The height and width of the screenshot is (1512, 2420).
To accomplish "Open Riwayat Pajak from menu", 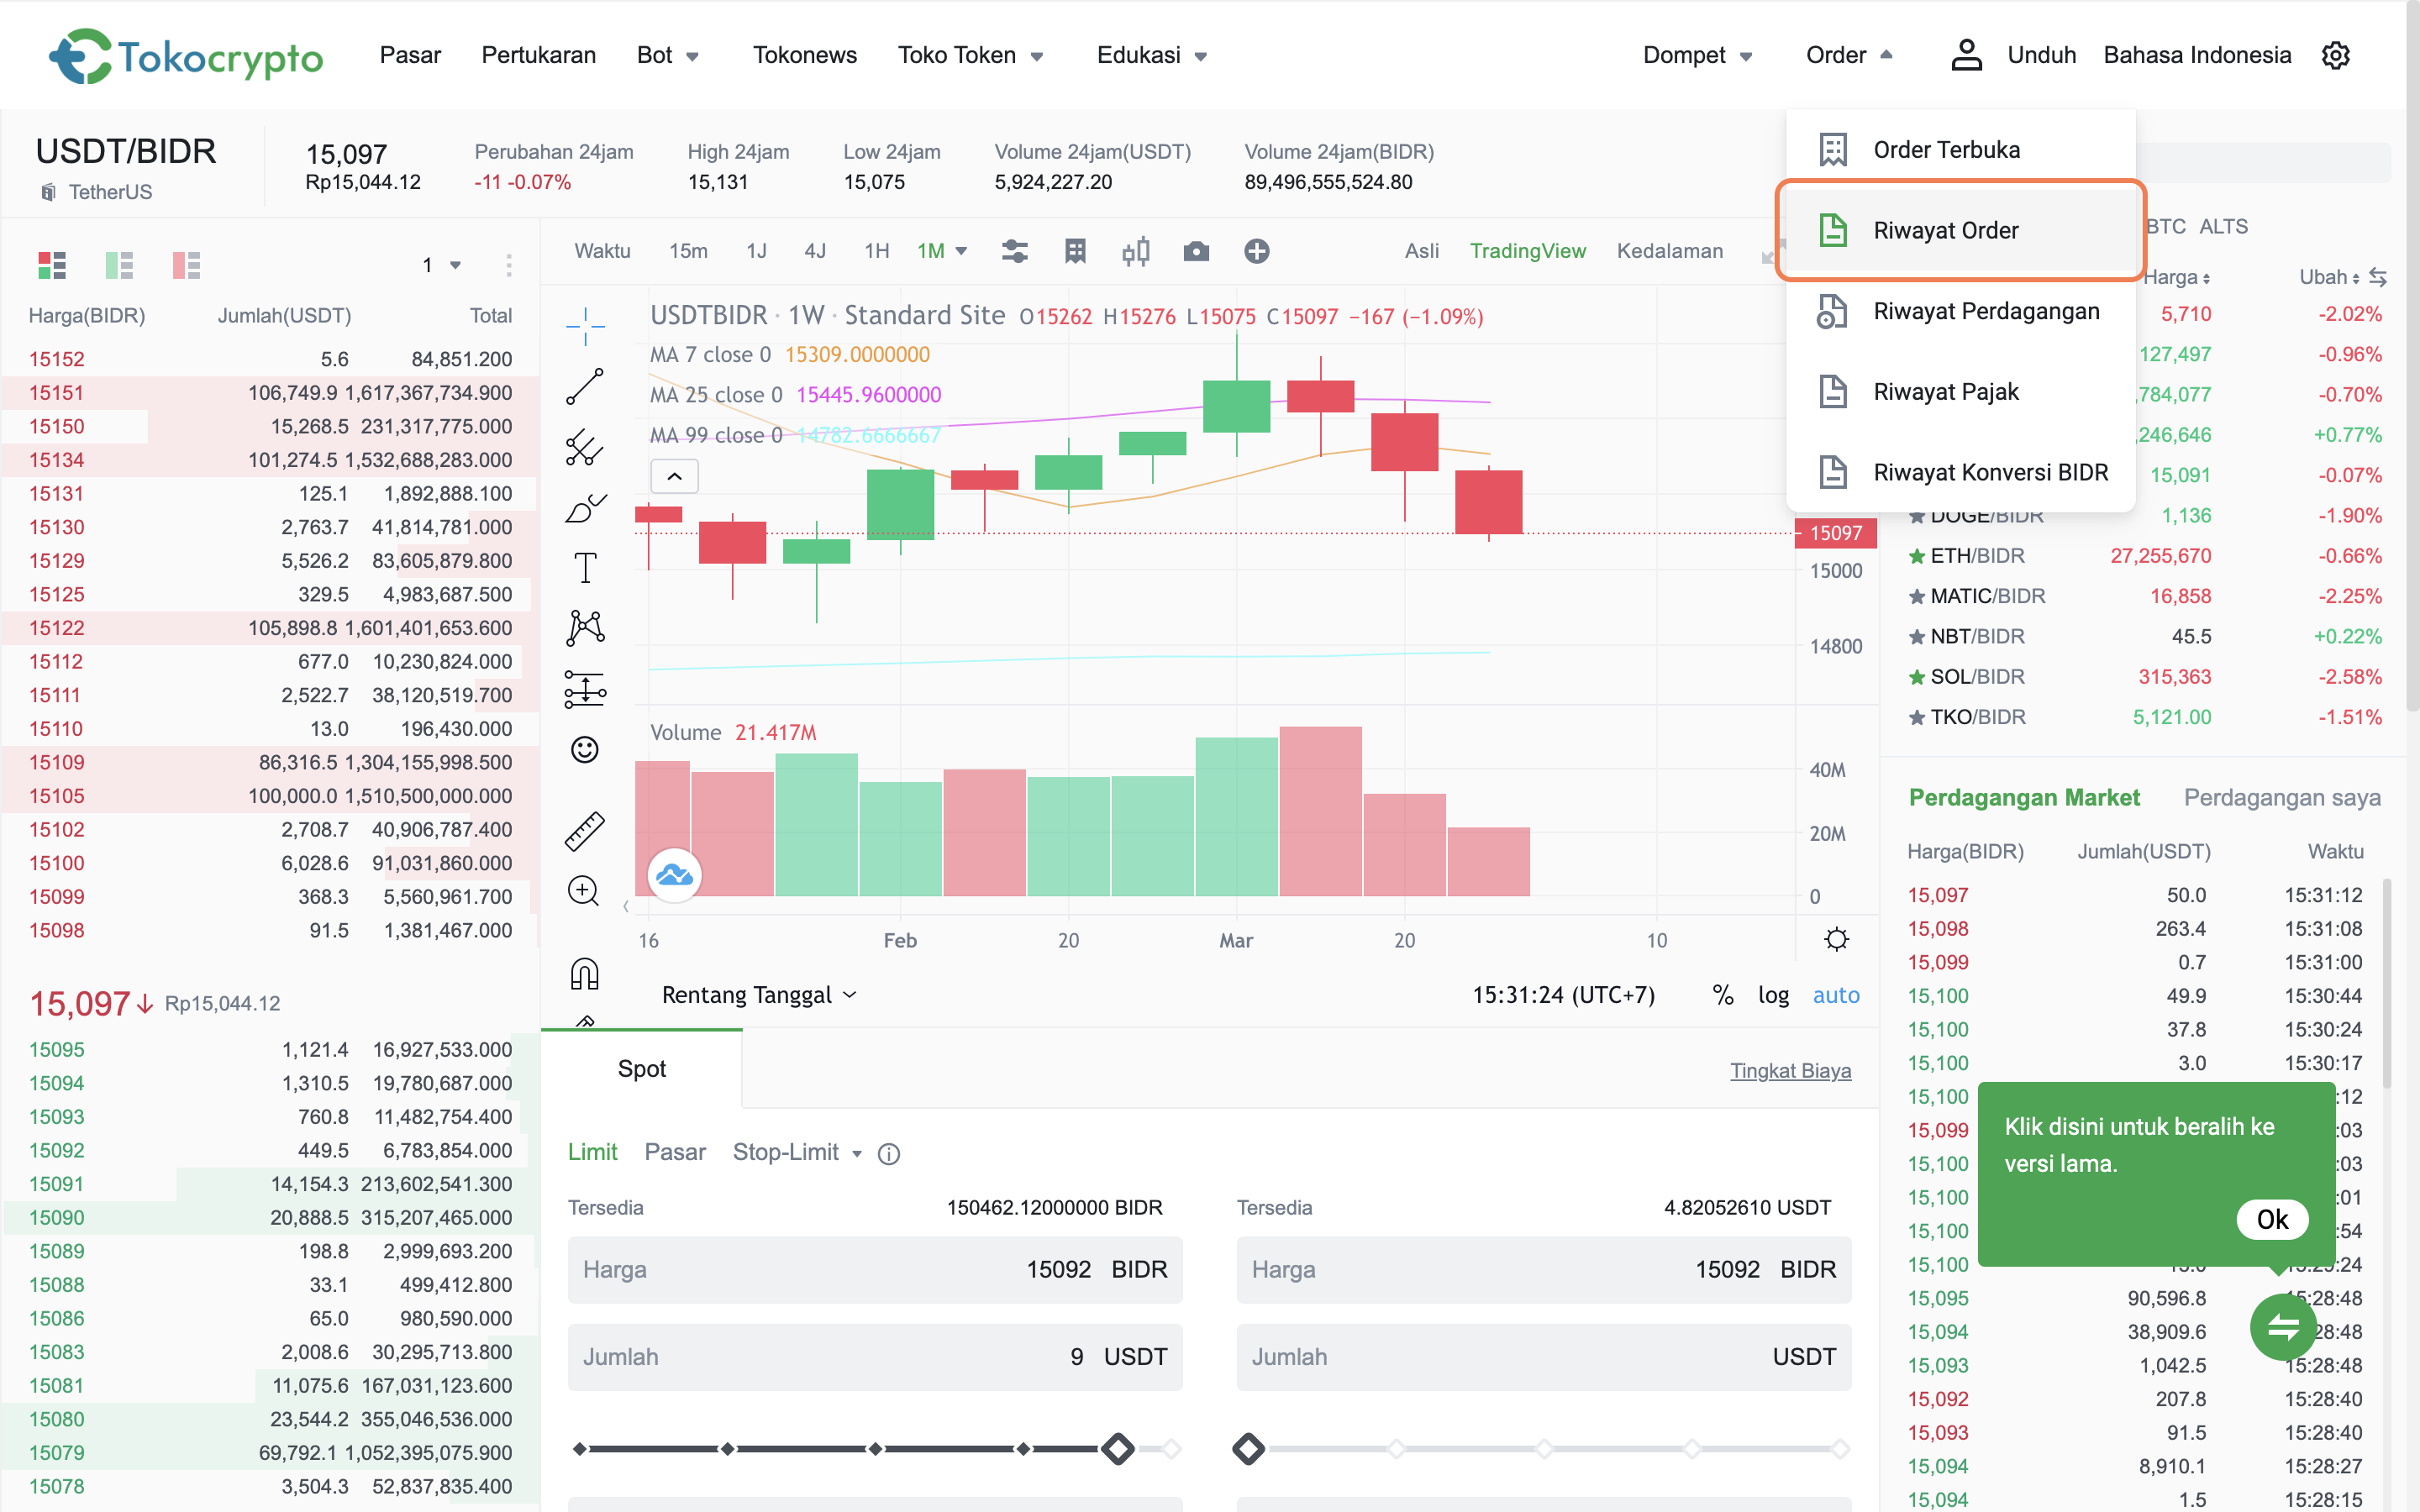I will (1960, 392).
